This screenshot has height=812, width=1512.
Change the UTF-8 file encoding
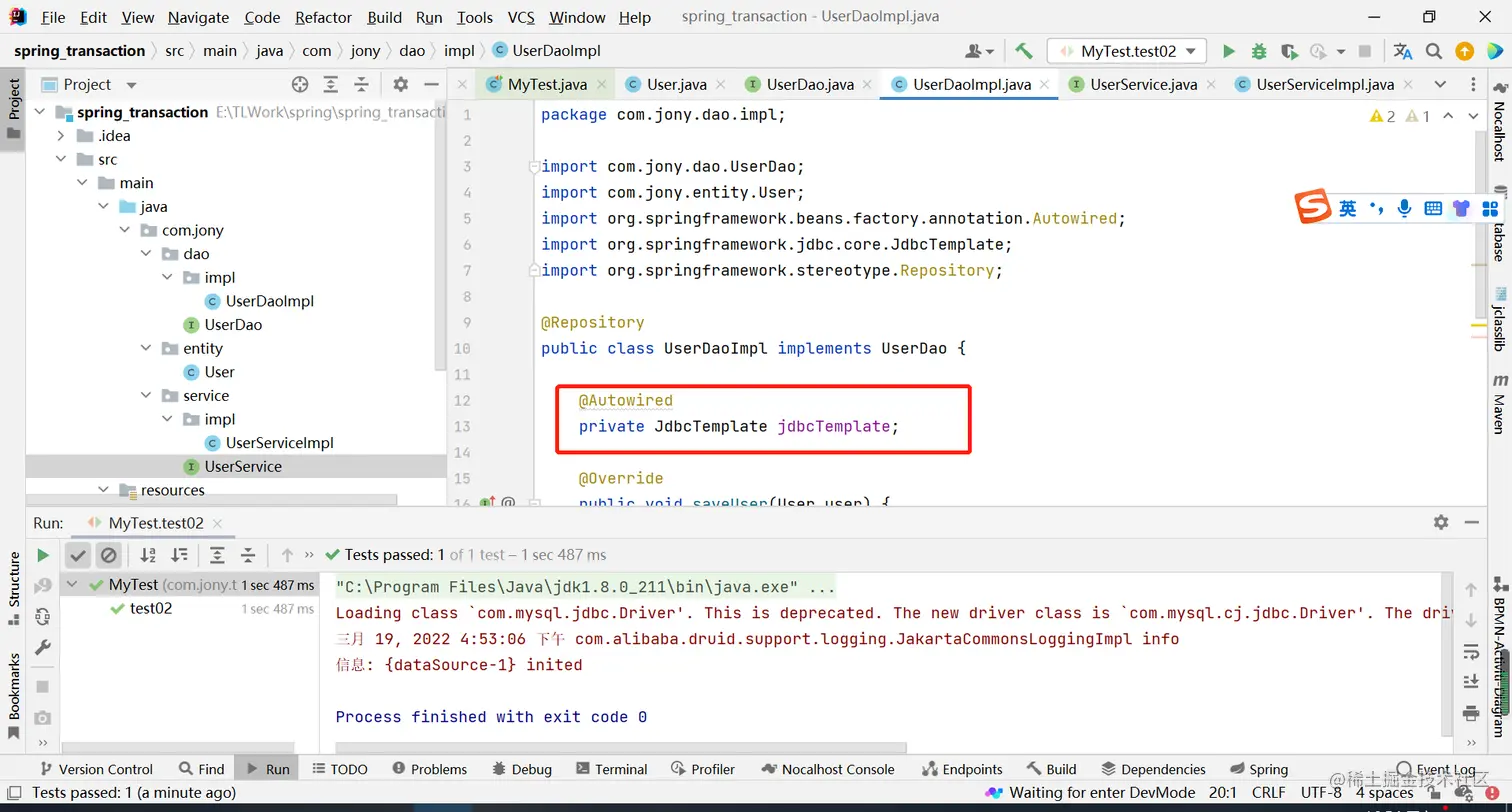(x=1321, y=793)
